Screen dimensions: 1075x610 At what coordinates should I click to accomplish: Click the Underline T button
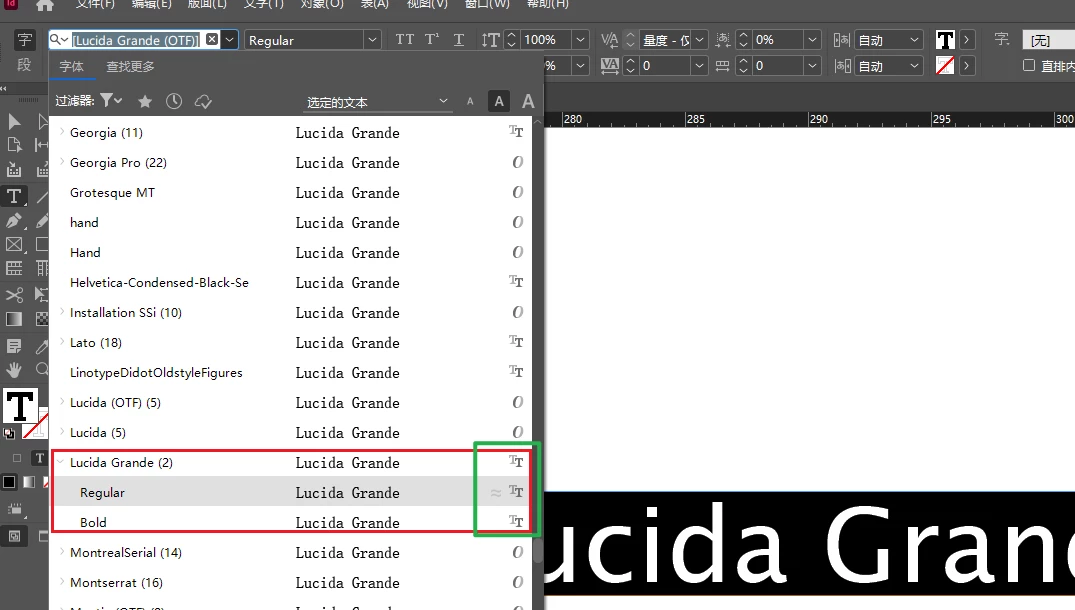(459, 40)
